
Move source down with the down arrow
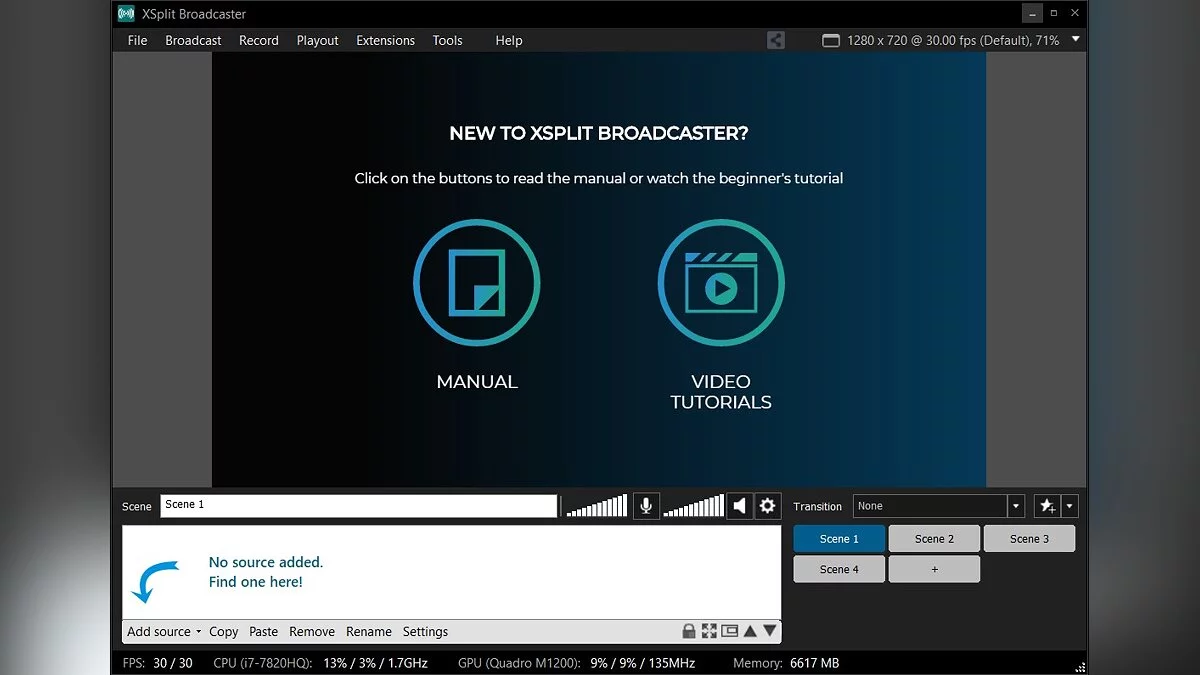(769, 631)
